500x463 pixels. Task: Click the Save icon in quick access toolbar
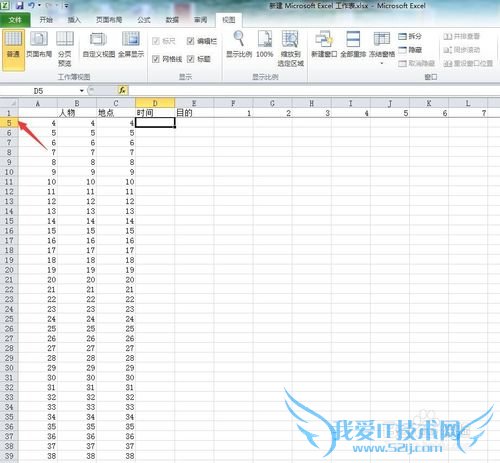[19, 5]
